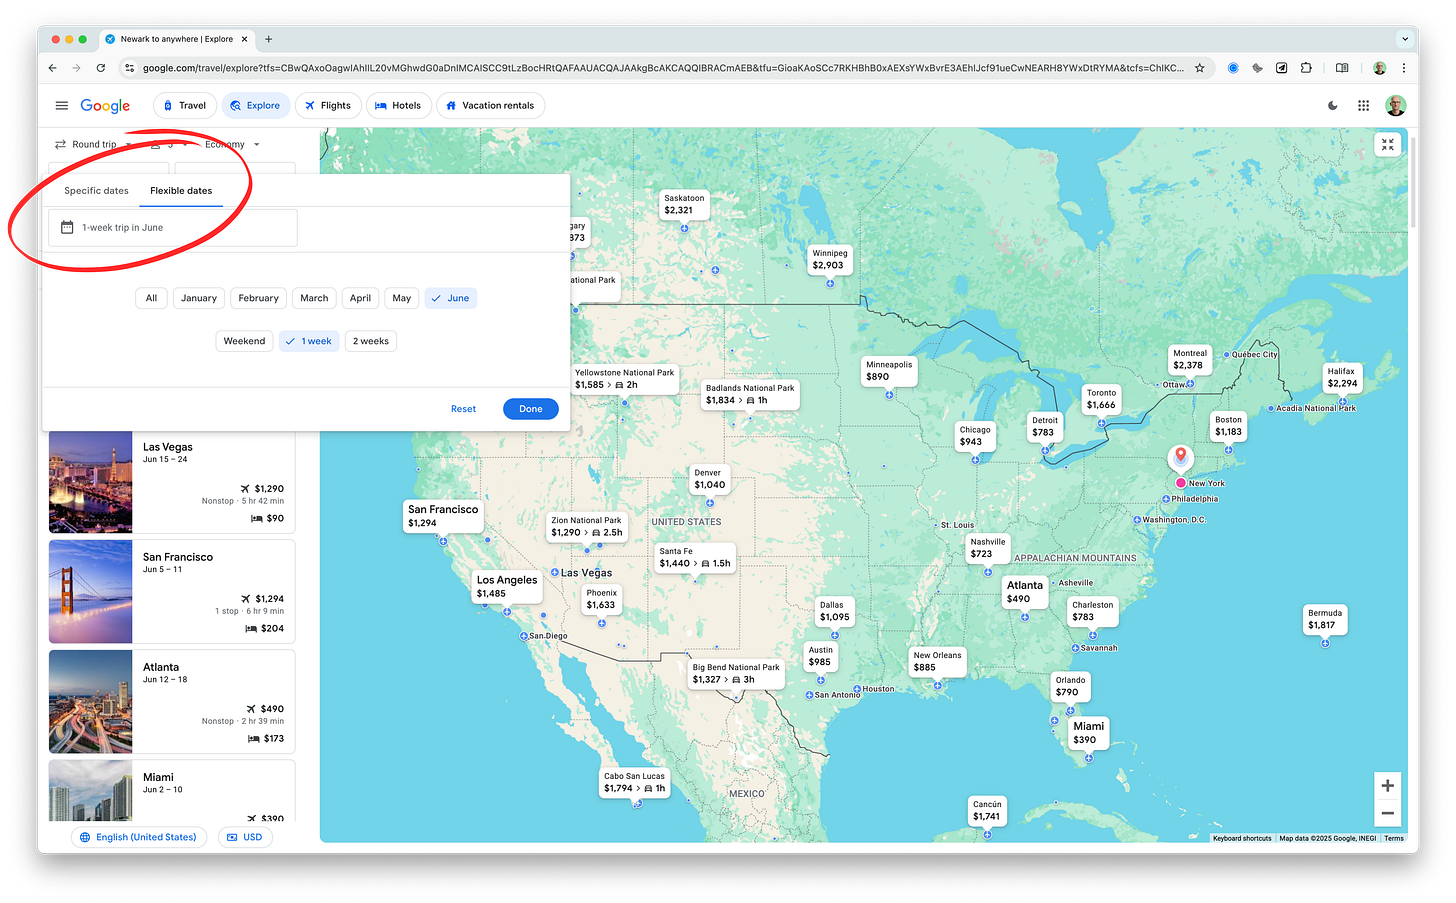
Task: Select Denver $1,040 map marker
Action: click(709, 479)
